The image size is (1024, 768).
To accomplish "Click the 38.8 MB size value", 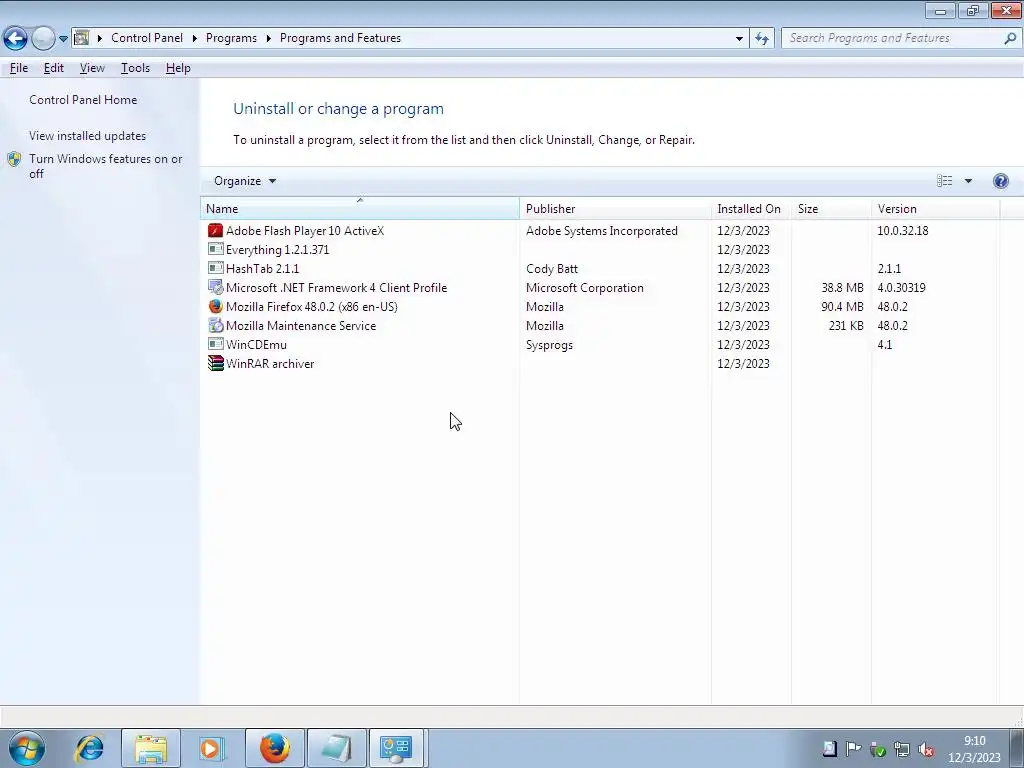I will [x=842, y=287].
